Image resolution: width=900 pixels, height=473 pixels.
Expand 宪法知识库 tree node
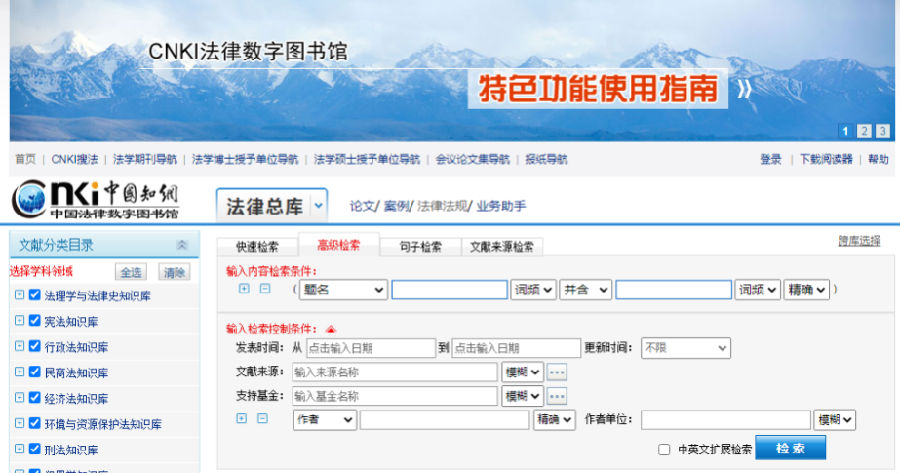coord(20,320)
